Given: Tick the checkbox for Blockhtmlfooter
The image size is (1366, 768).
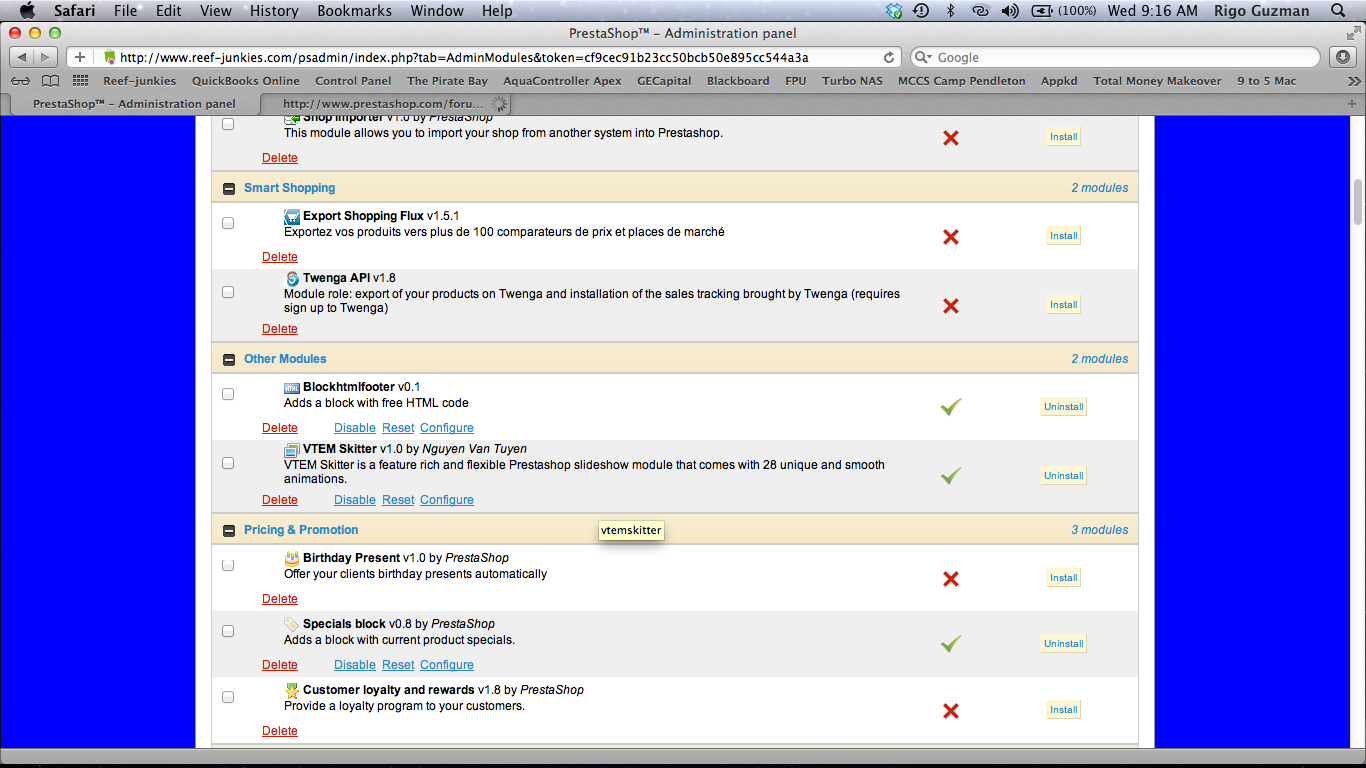Looking at the screenshot, I should click(x=228, y=394).
